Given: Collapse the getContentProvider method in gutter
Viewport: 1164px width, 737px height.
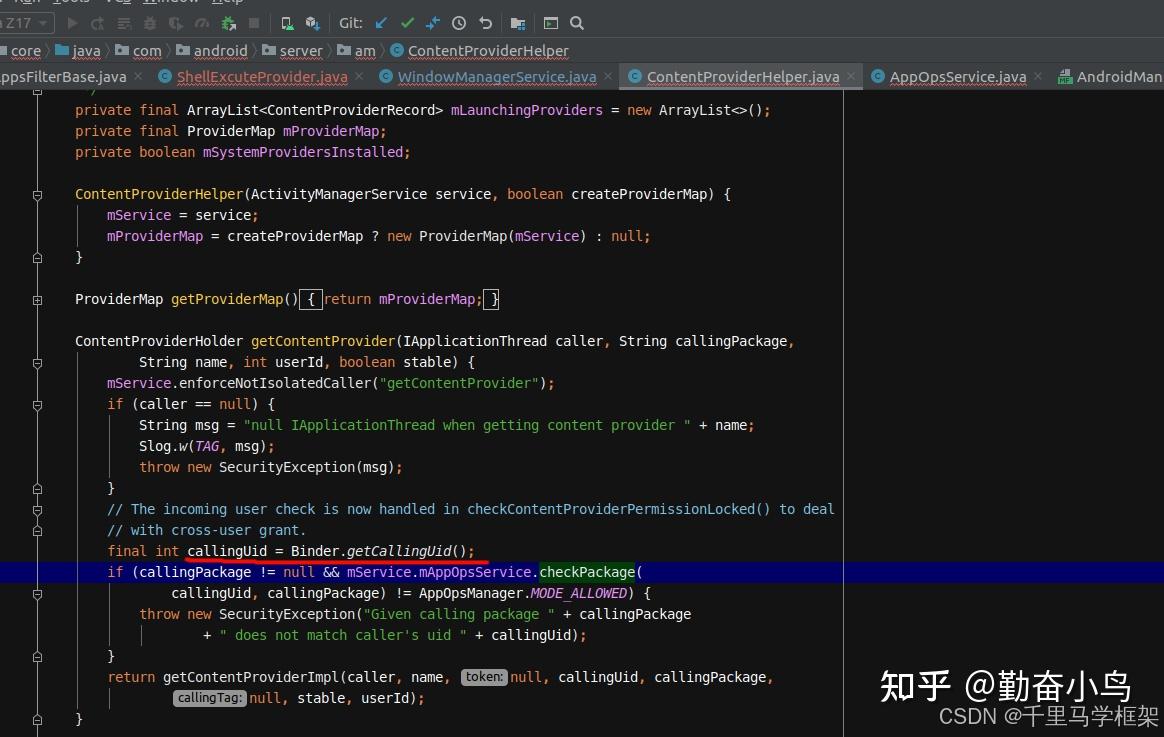Looking at the screenshot, I should click(37, 362).
